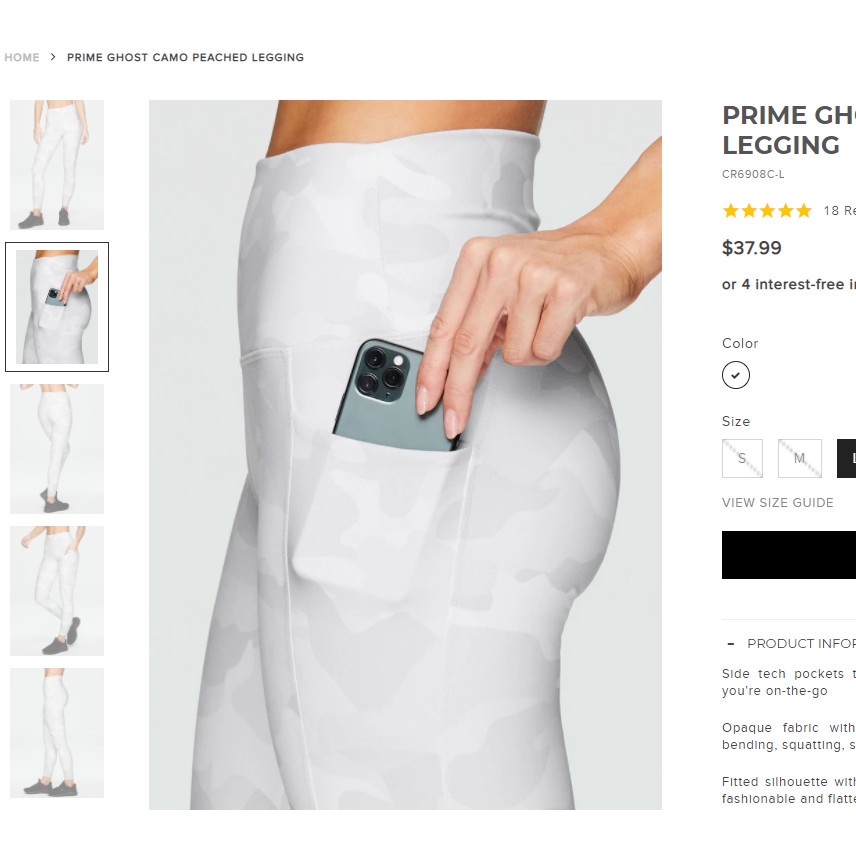Screen dimensions: 856x856
Task: Select the phone pocket close-up thumbnail
Action: [57, 307]
